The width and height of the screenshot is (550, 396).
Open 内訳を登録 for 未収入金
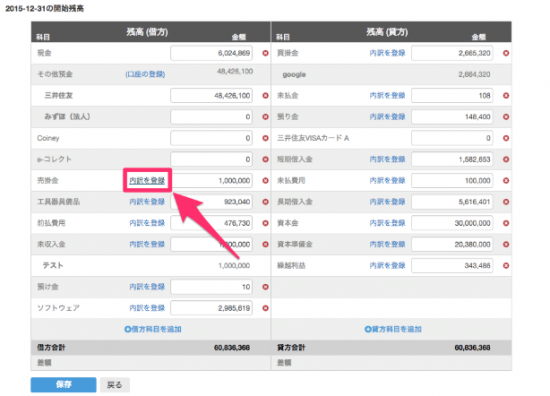[x=147, y=244]
